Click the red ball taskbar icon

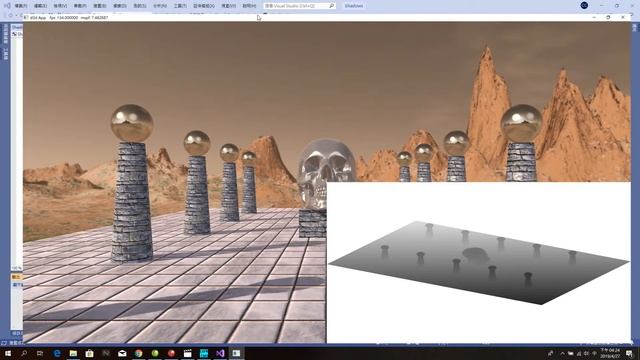point(171,353)
